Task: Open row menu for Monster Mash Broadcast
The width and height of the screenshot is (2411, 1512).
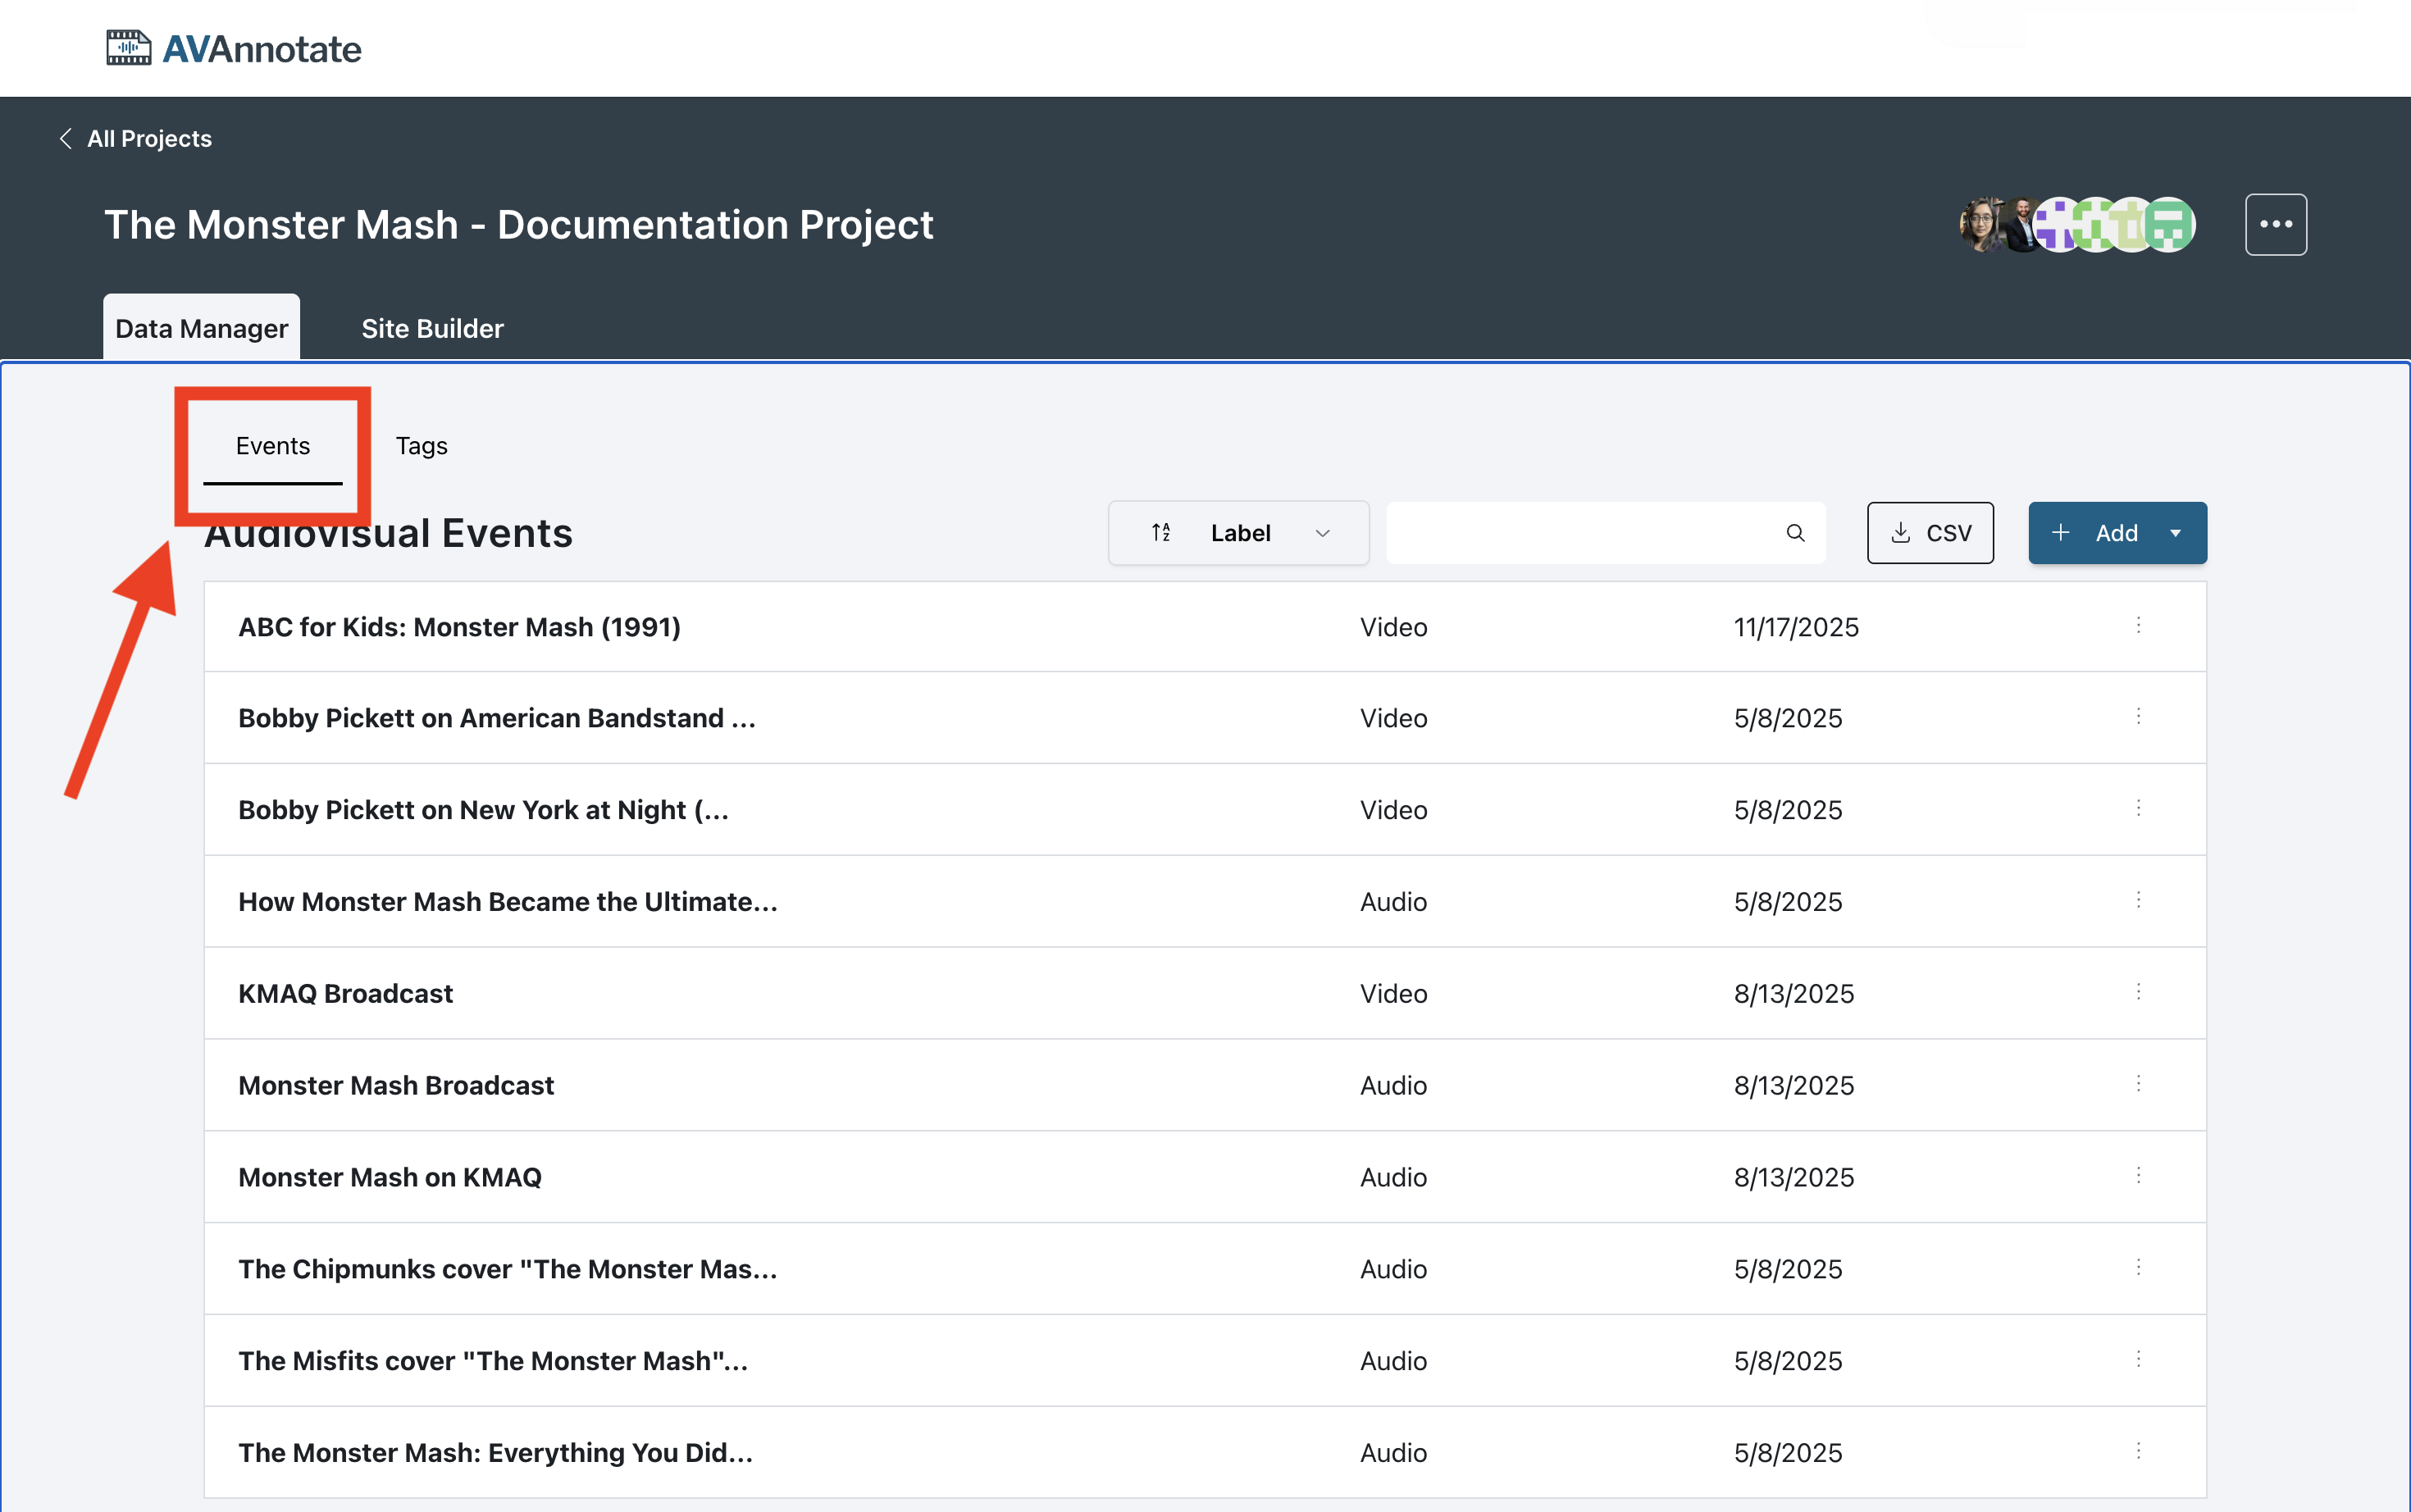Action: click(2138, 1084)
